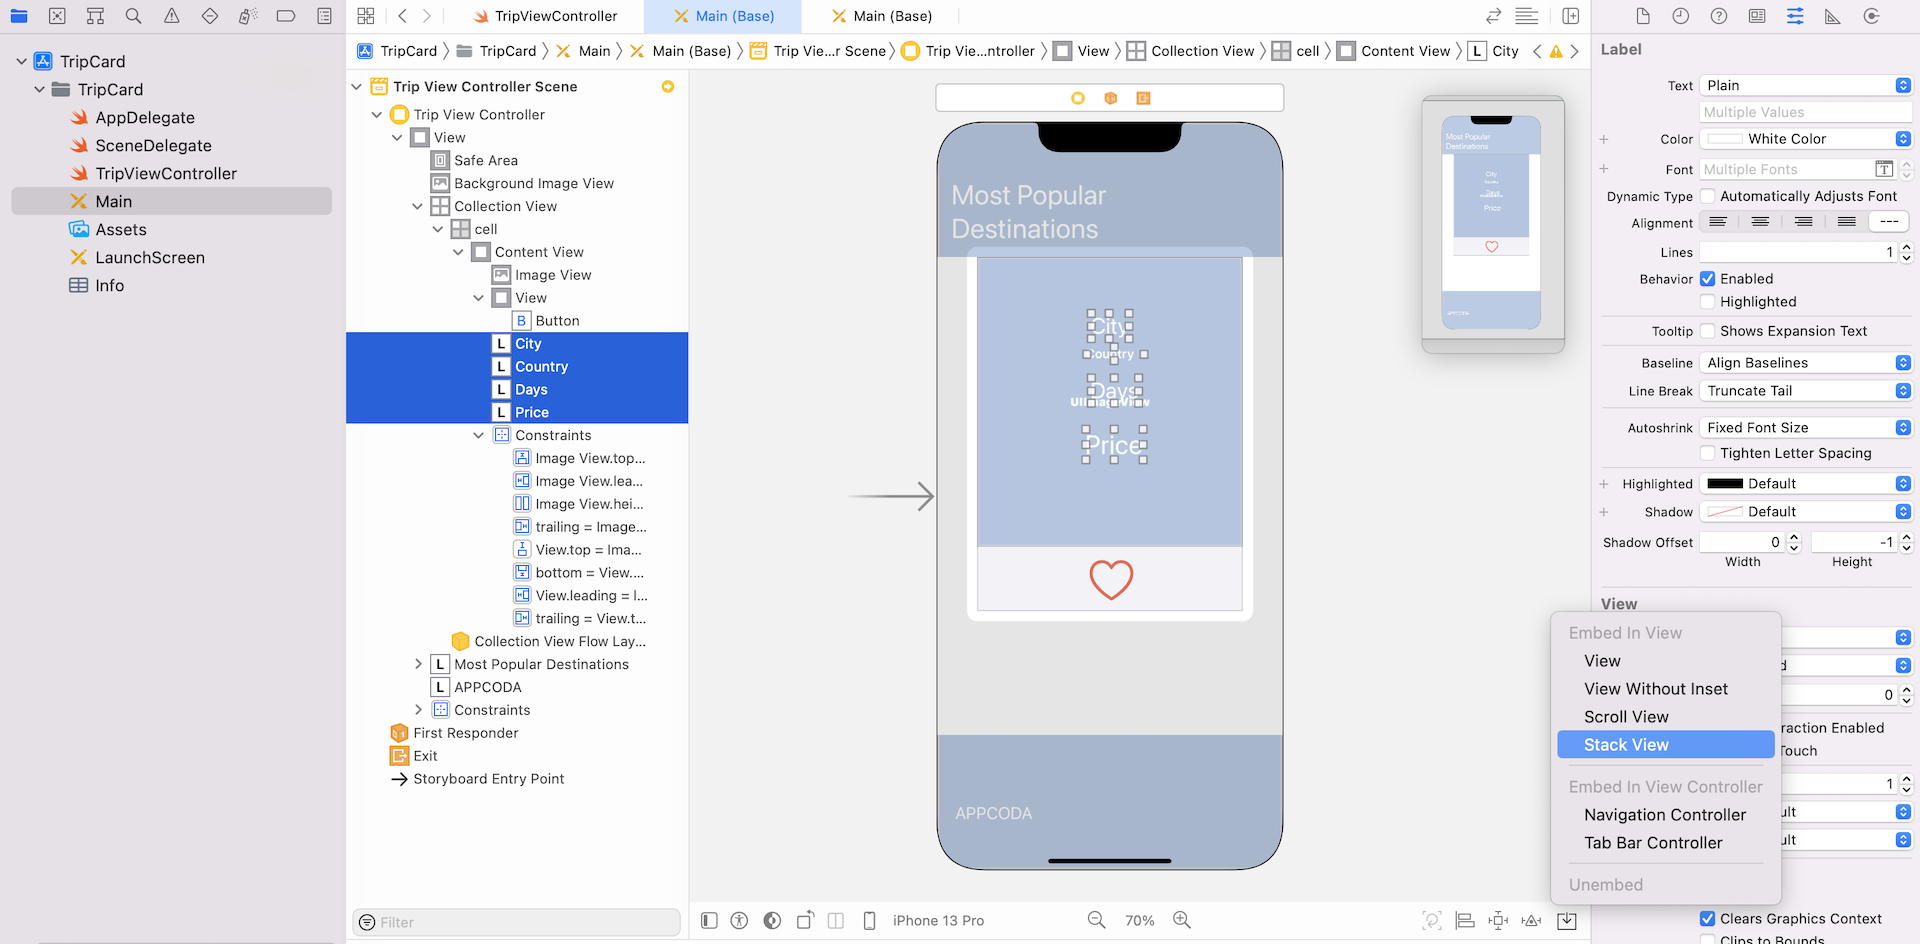Screen dimensions: 1920x944
Task: Switch to the Size inspector
Action: (1832, 16)
